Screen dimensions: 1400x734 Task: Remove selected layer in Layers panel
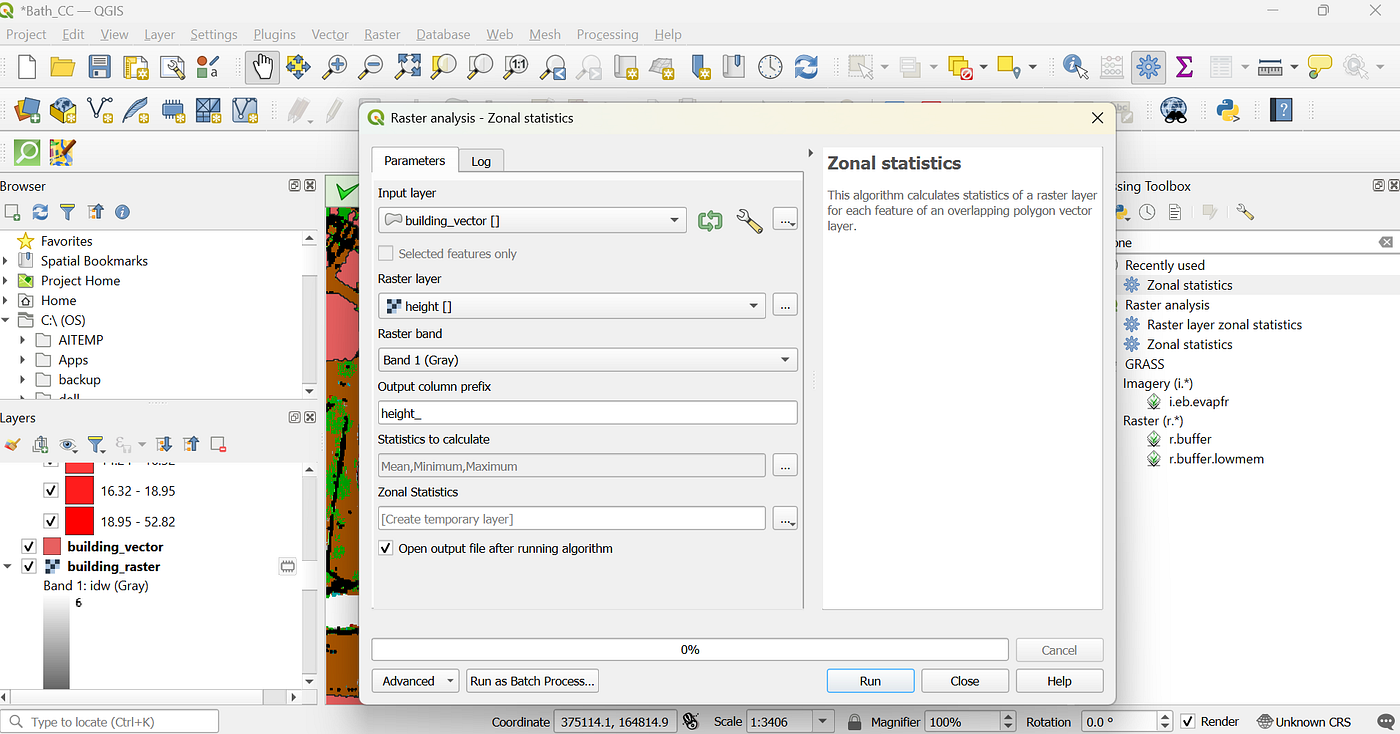[x=218, y=444]
